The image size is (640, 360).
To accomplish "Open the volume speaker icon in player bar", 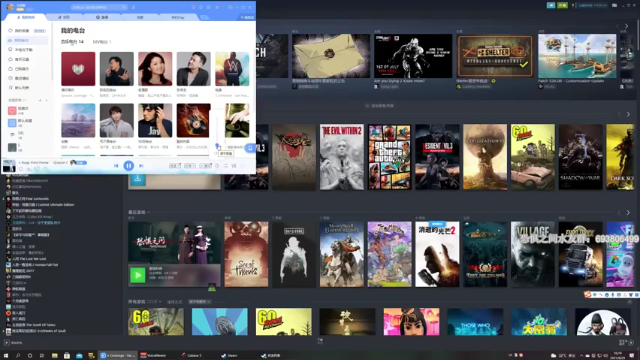I will coord(217,166).
